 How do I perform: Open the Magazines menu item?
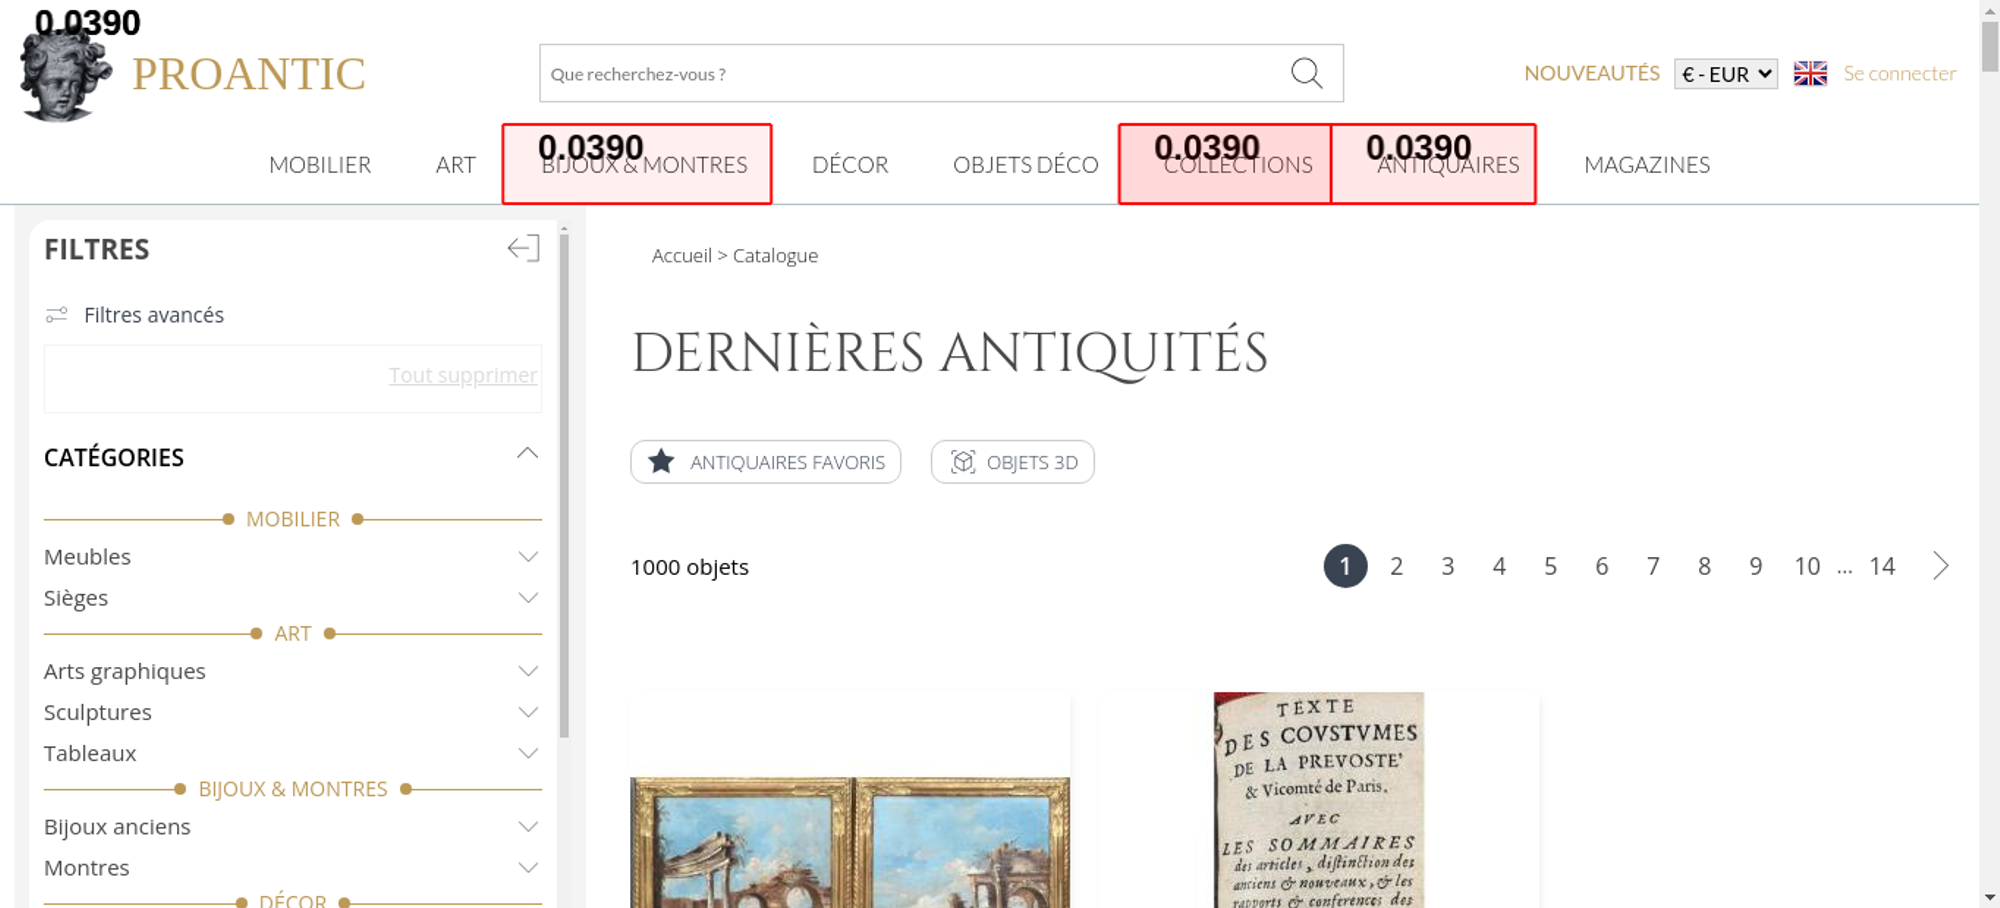(1646, 165)
